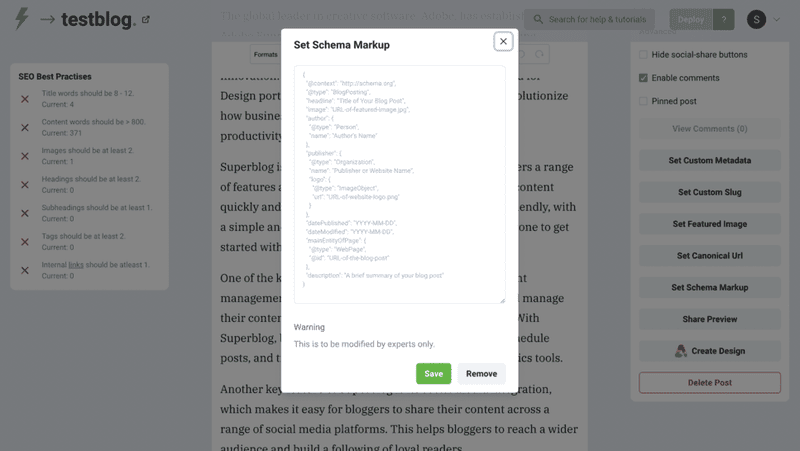
Task: Click the S user avatar
Action: point(757,19)
